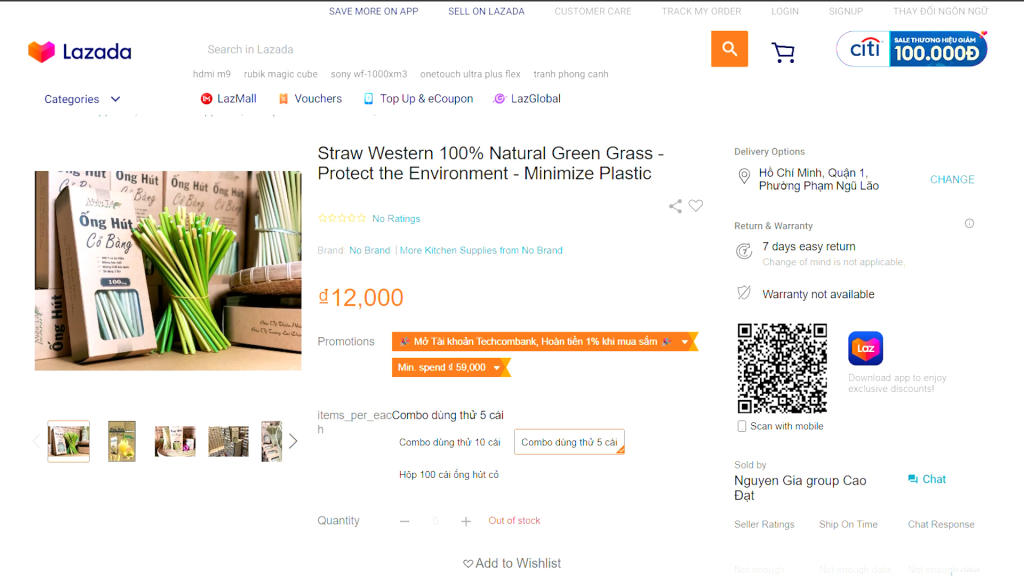Select the 'Combo dùng thử 5 cái' option
The image size is (1024, 576).
569,442
